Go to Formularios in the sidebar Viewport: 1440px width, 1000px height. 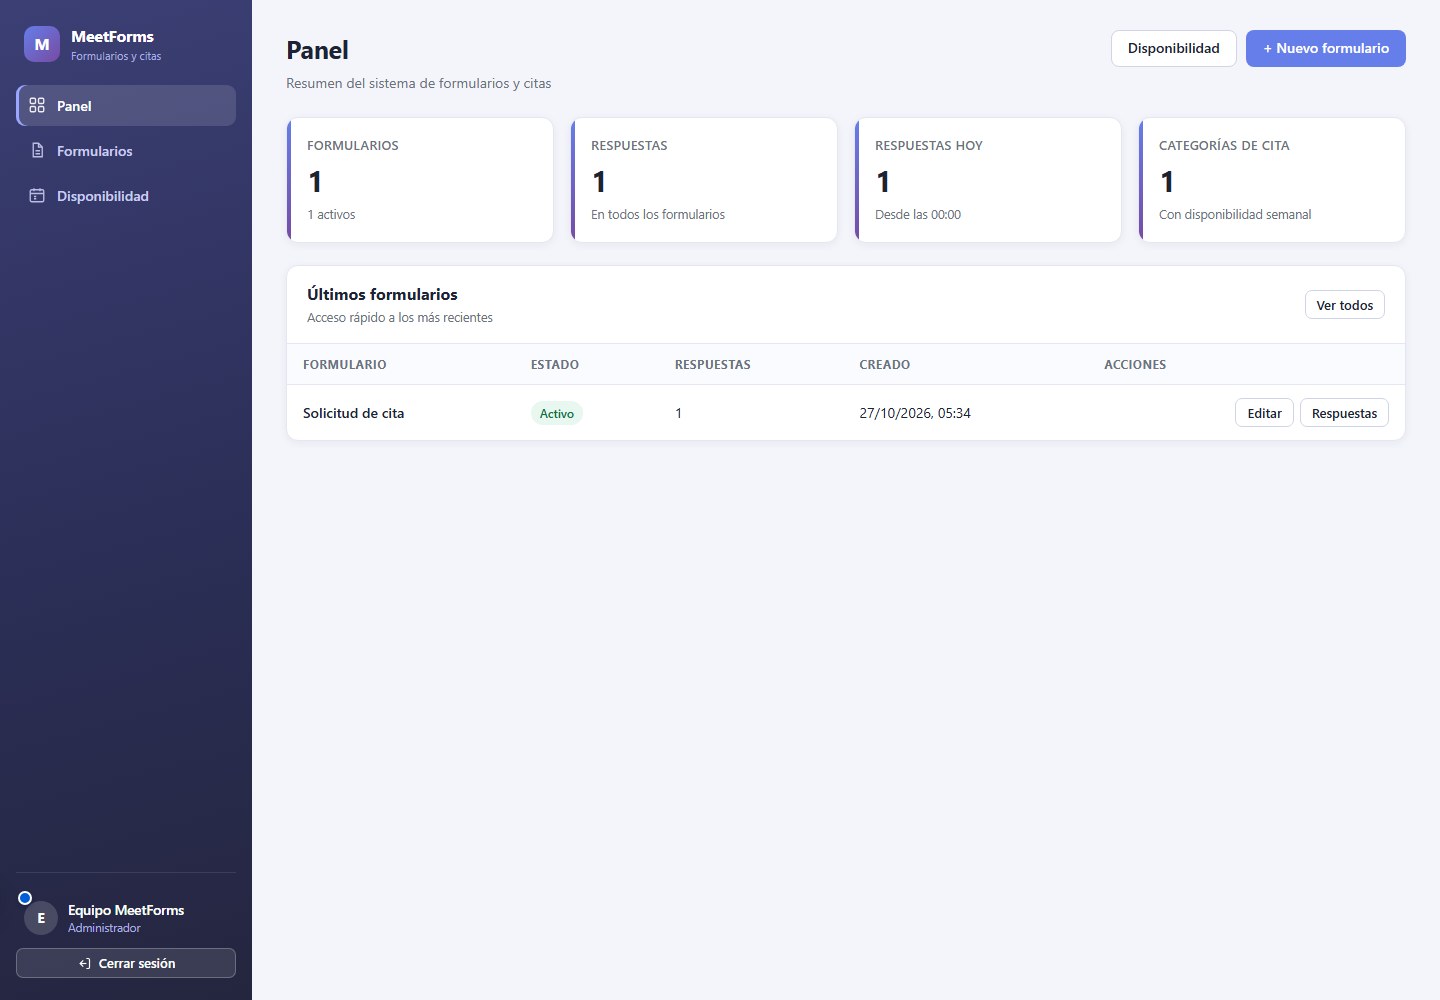point(126,151)
